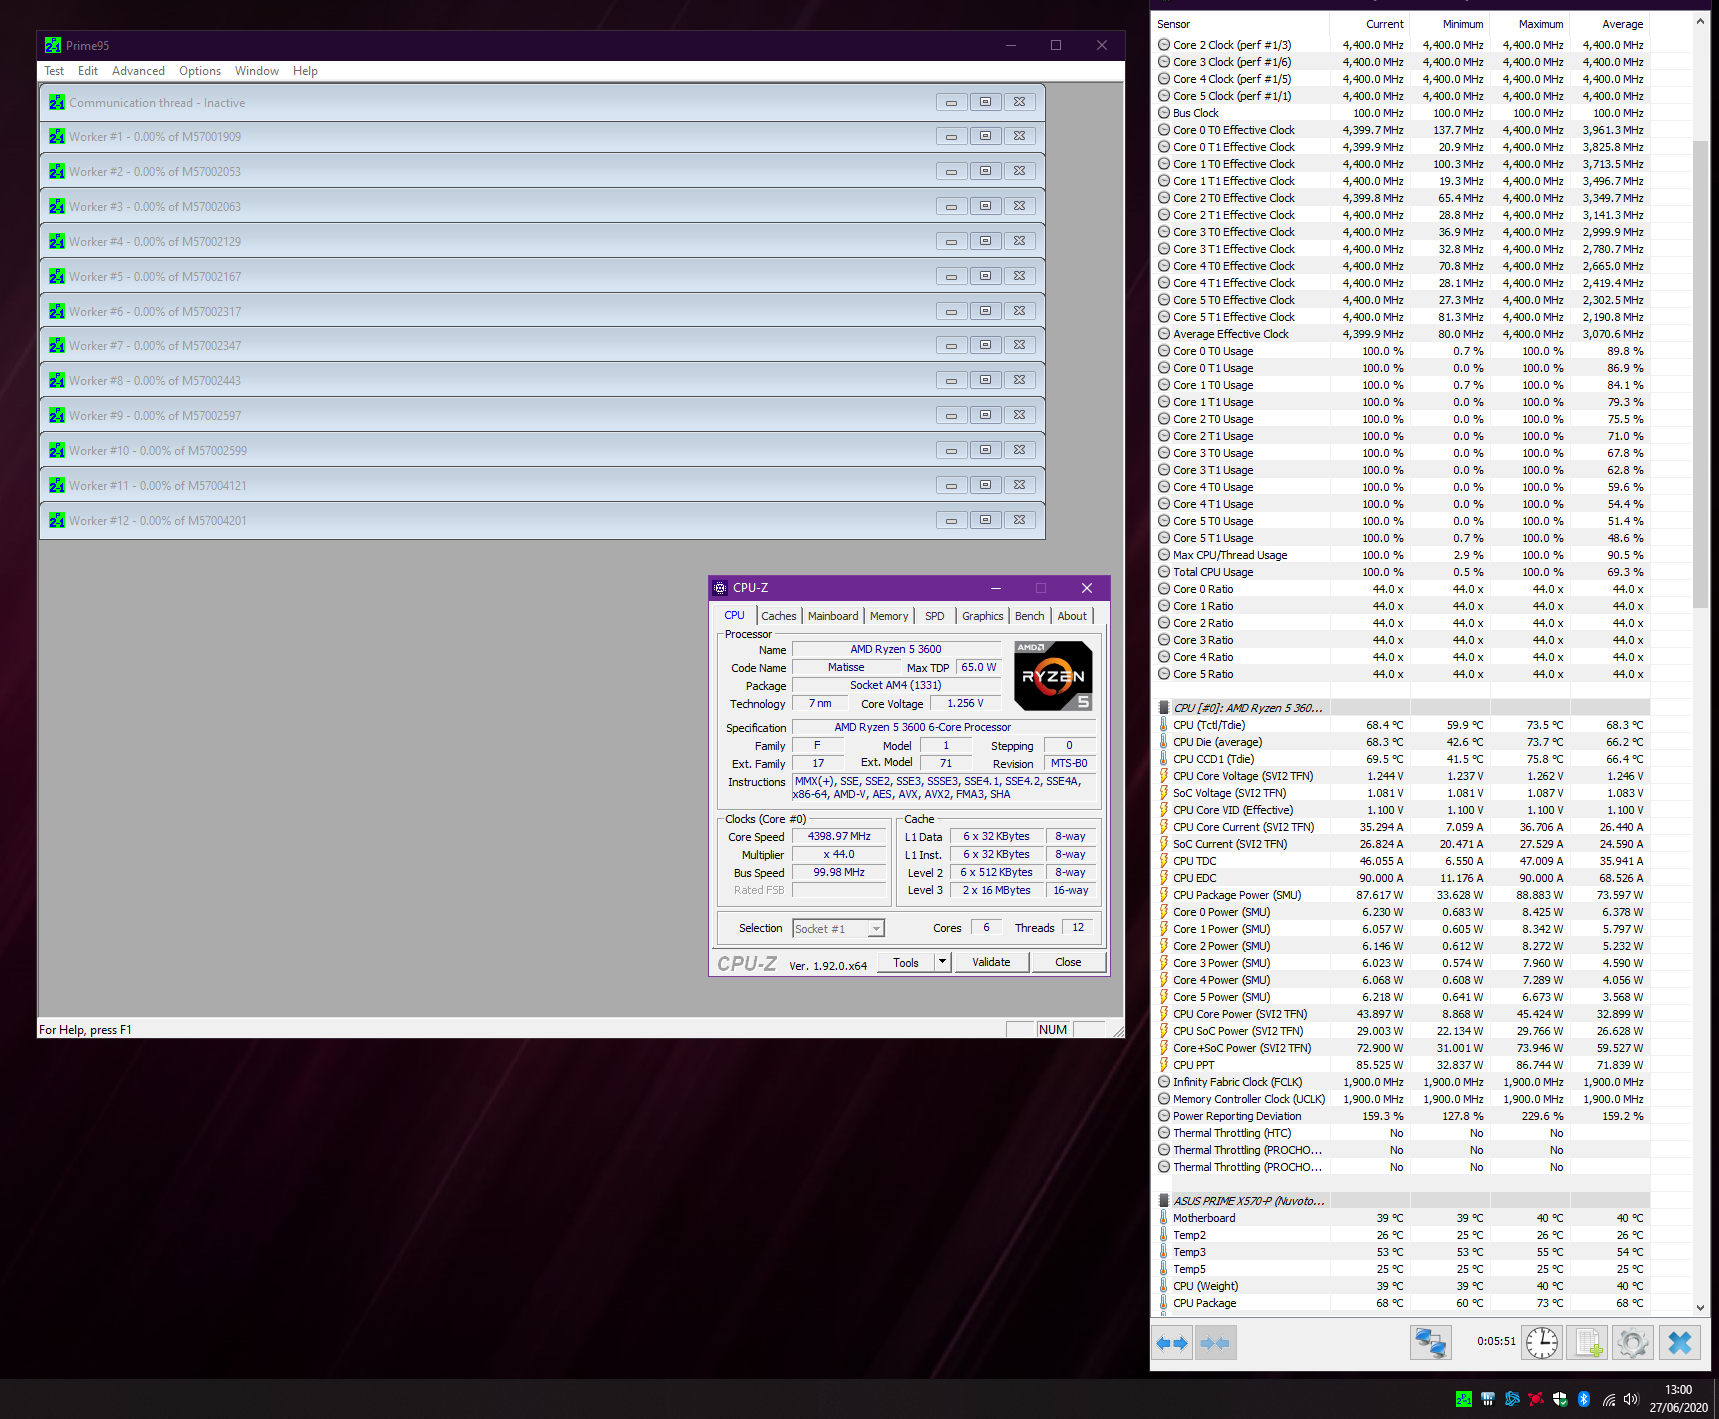Viewport: 1719px width, 1419px height.
Task: Click the Bluetooth tray icon
Action: (1584, 1399)
